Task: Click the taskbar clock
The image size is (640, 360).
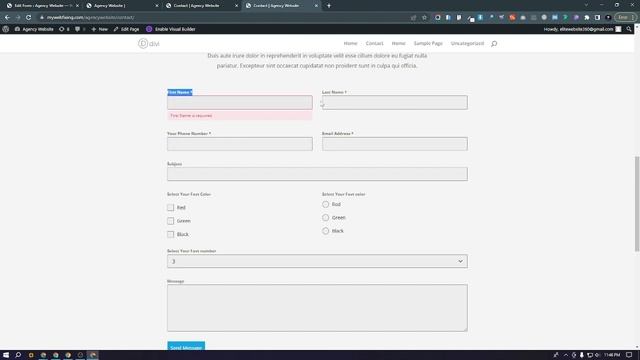Action: pos(612,355)
